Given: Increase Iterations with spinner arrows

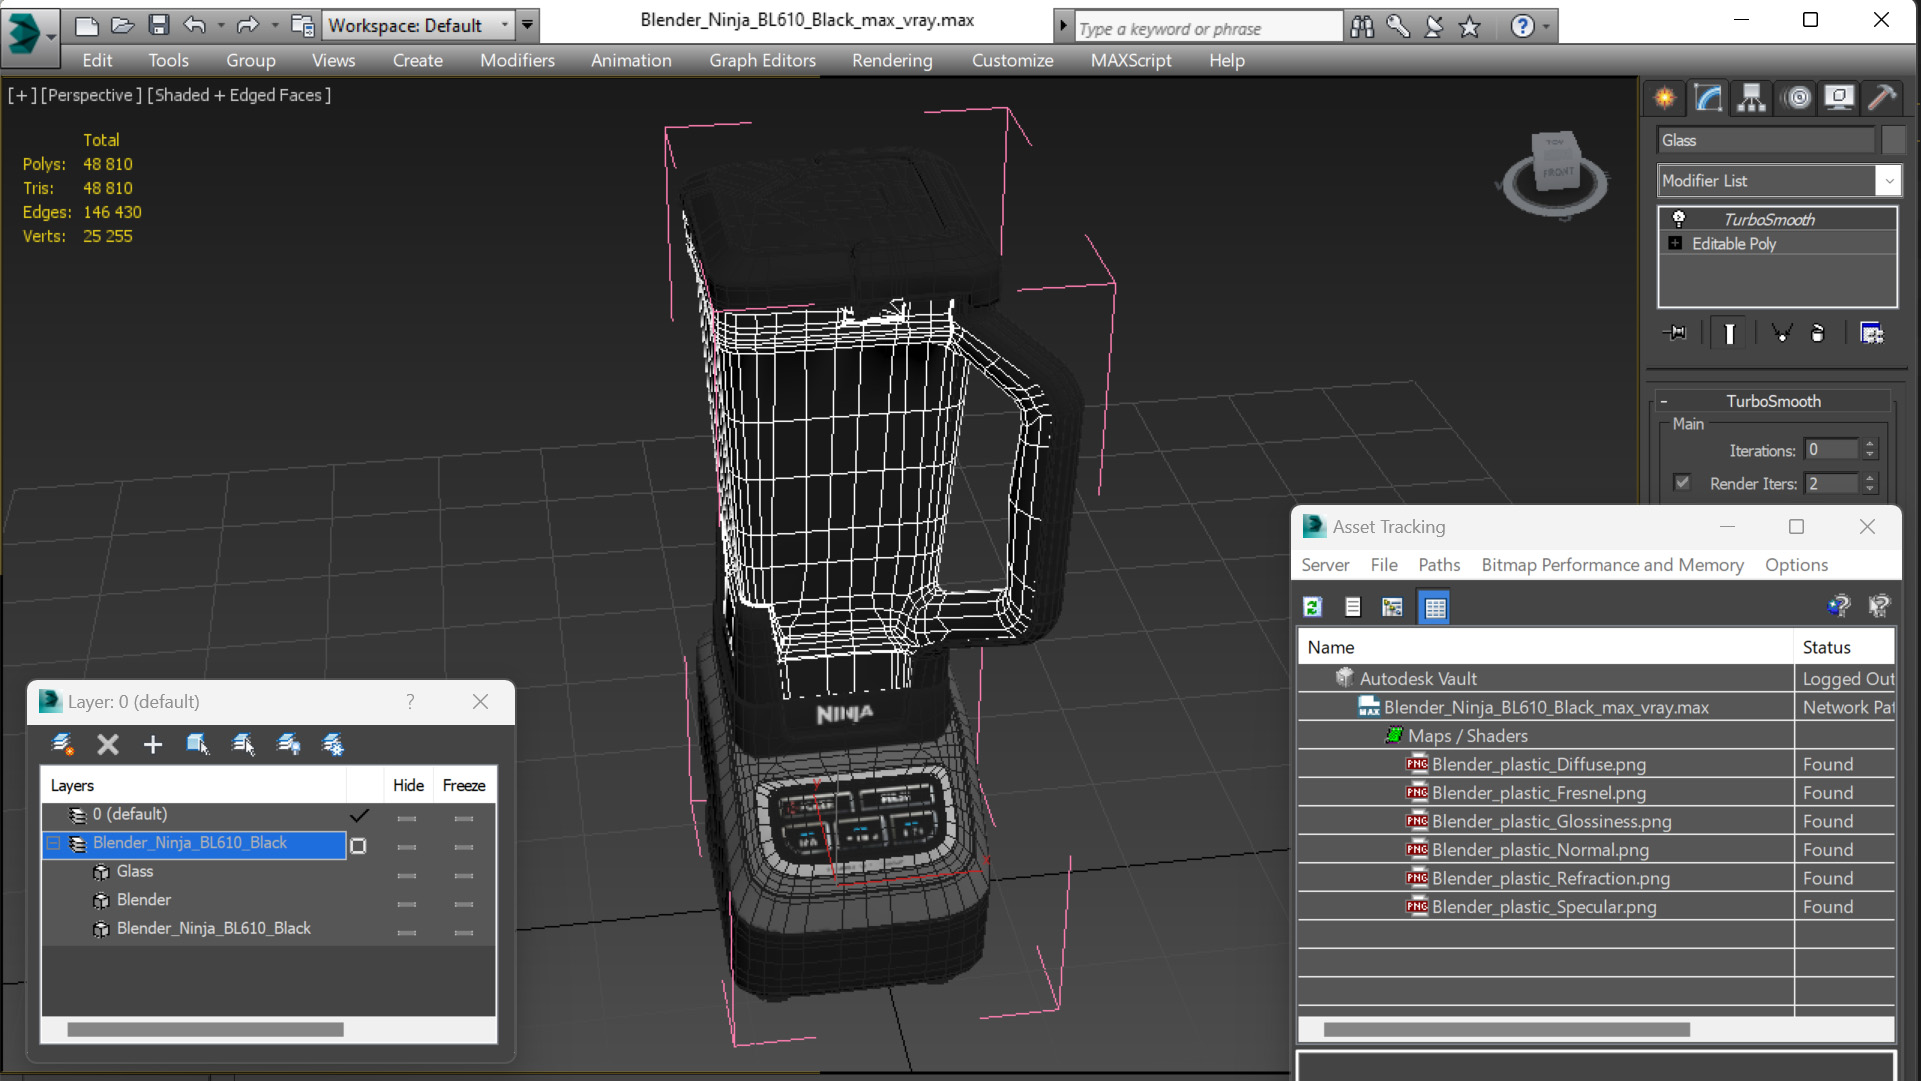Looking at the screenshot, I should coord(1869,444).
